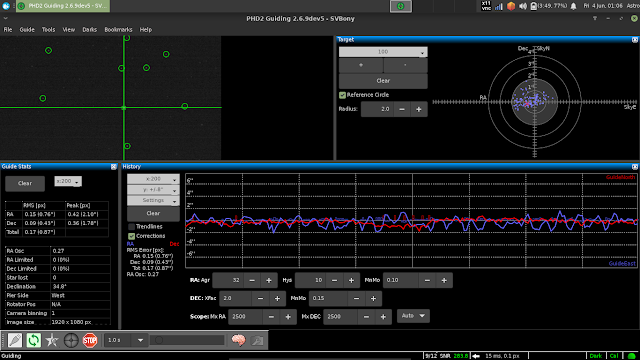Click the notification bell in system tray
This screenshot has height=360, width=640.
tap(573, 6)
